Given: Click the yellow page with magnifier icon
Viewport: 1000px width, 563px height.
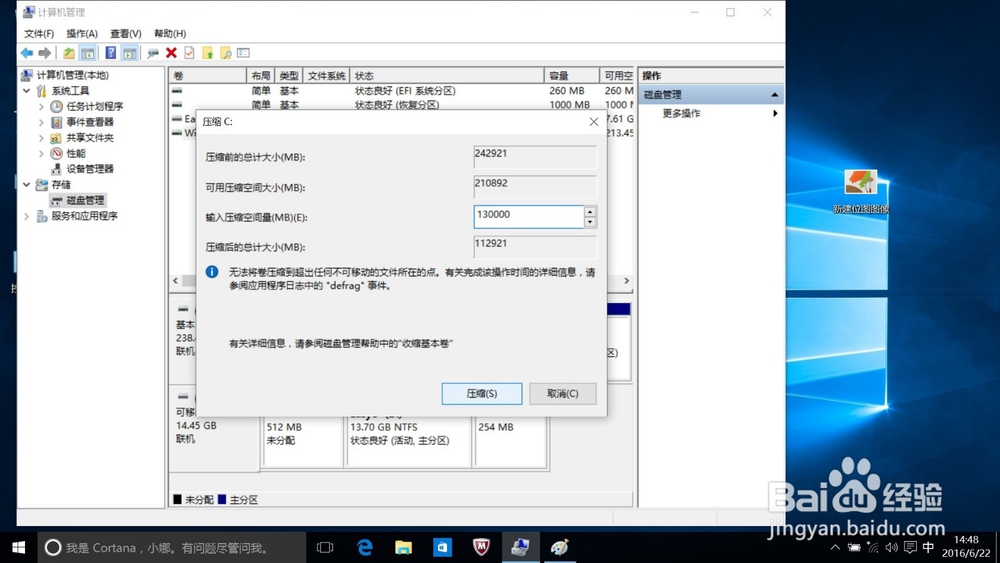Looking at the screenshot, I should click(x=226, y=53).
